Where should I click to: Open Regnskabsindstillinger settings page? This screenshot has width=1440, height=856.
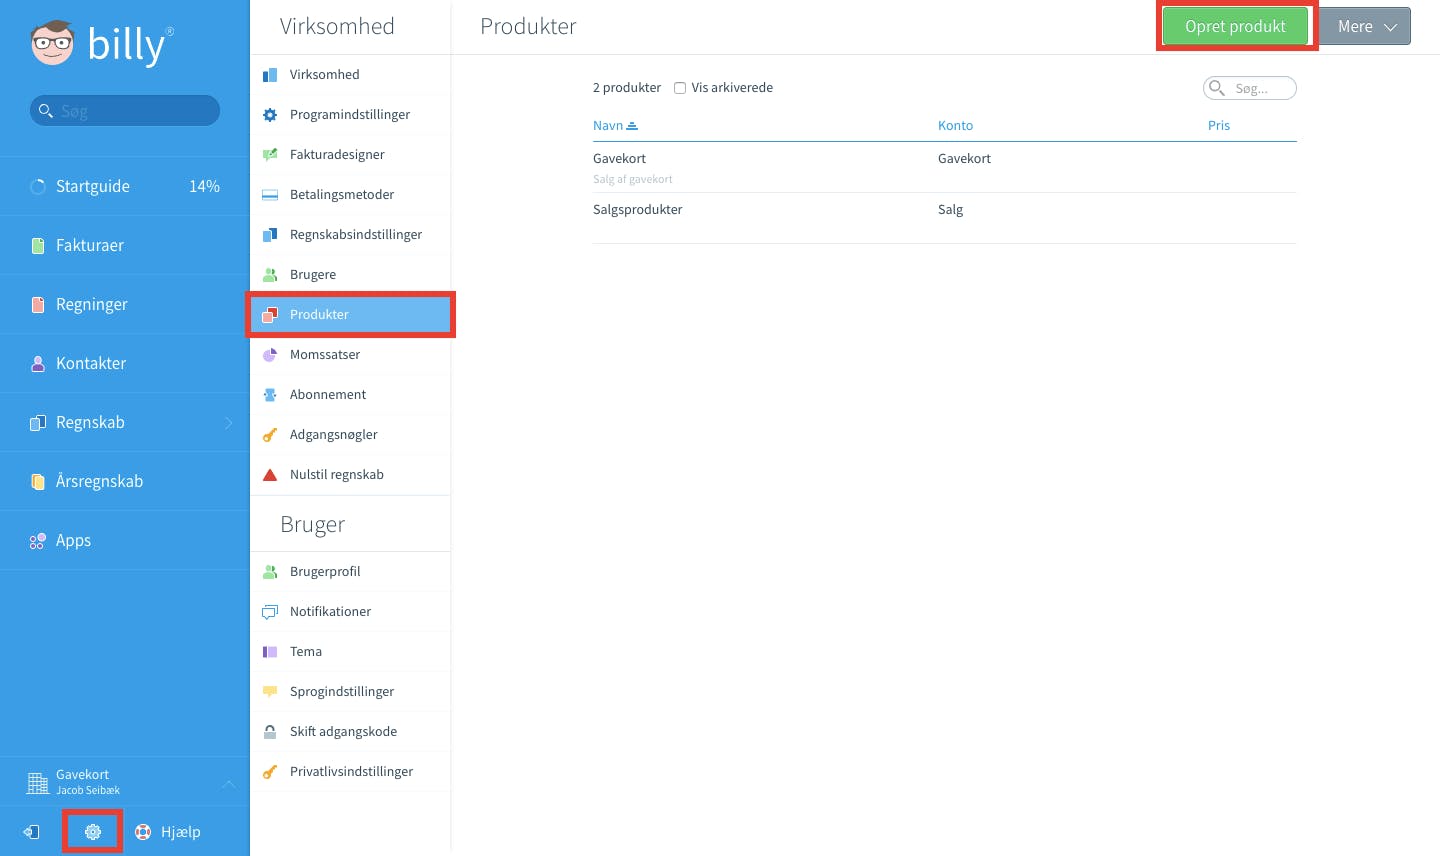coord(350,235)
